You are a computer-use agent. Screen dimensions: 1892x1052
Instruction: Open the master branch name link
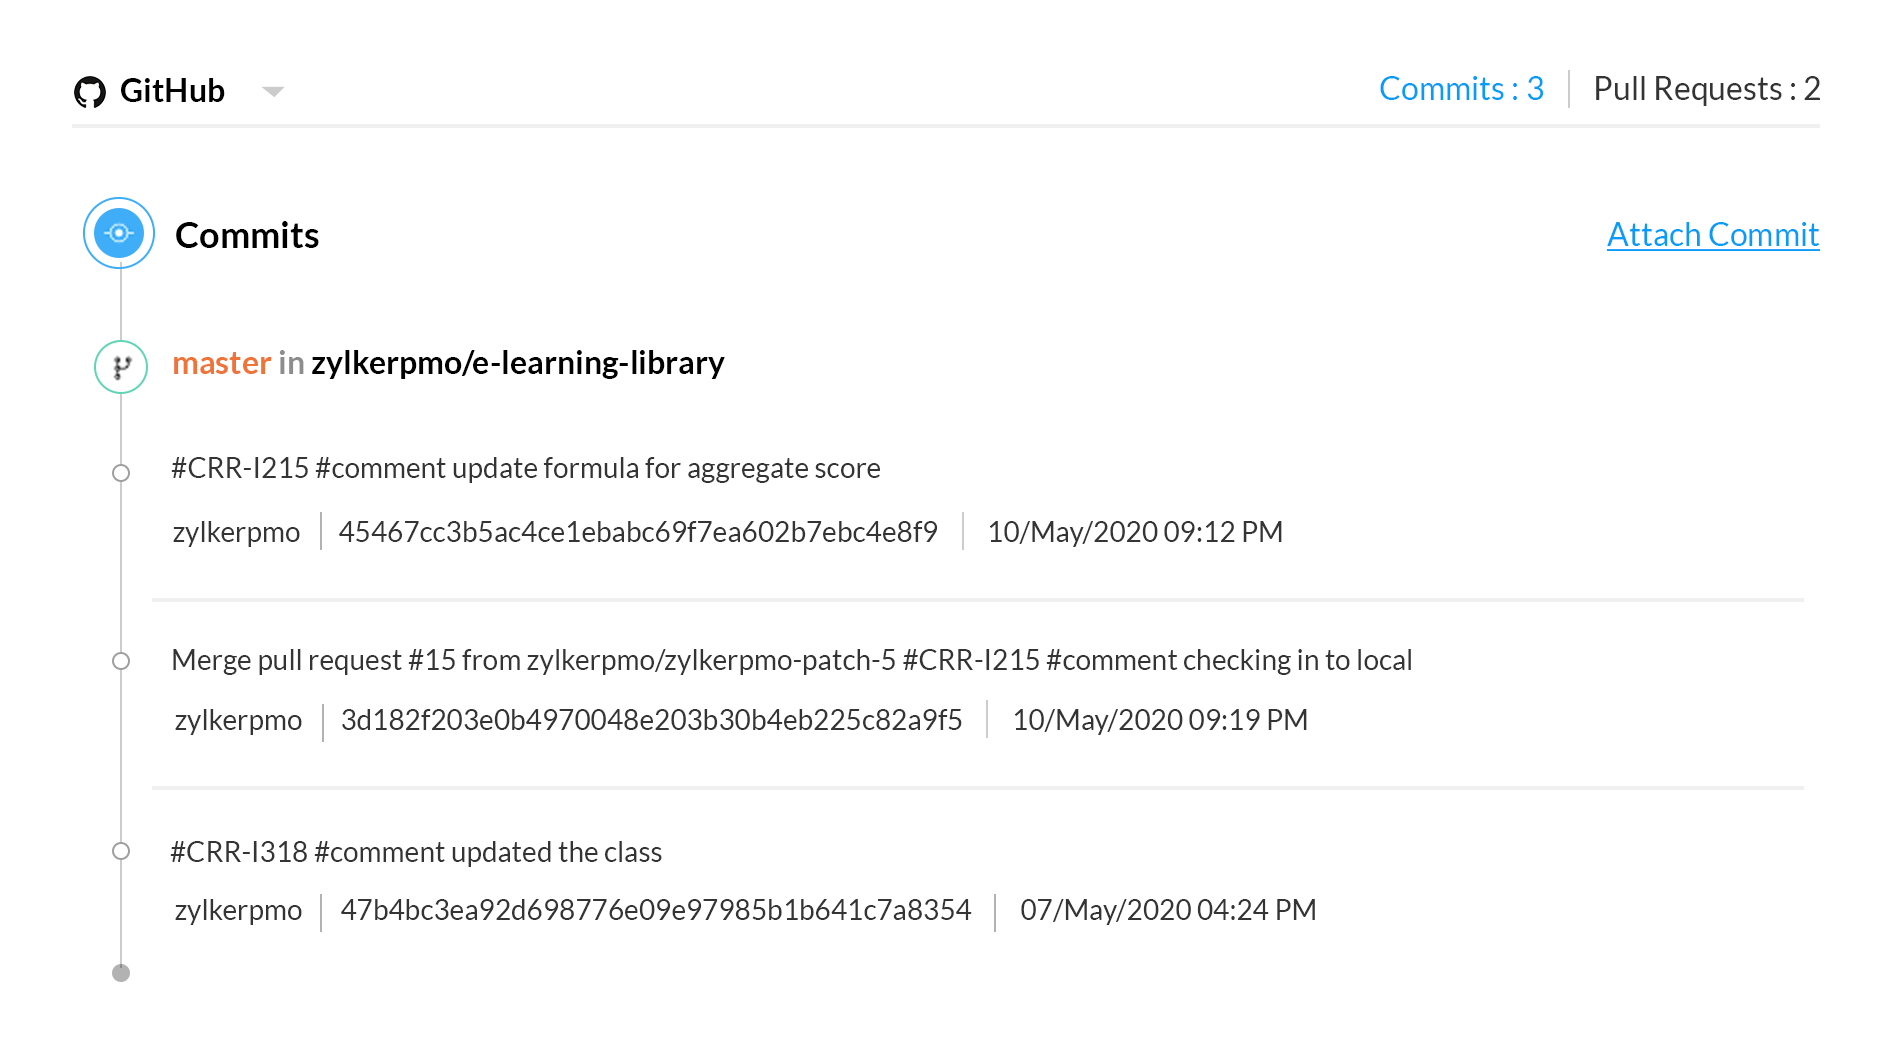pyautogui.click(x=221, y=363)
